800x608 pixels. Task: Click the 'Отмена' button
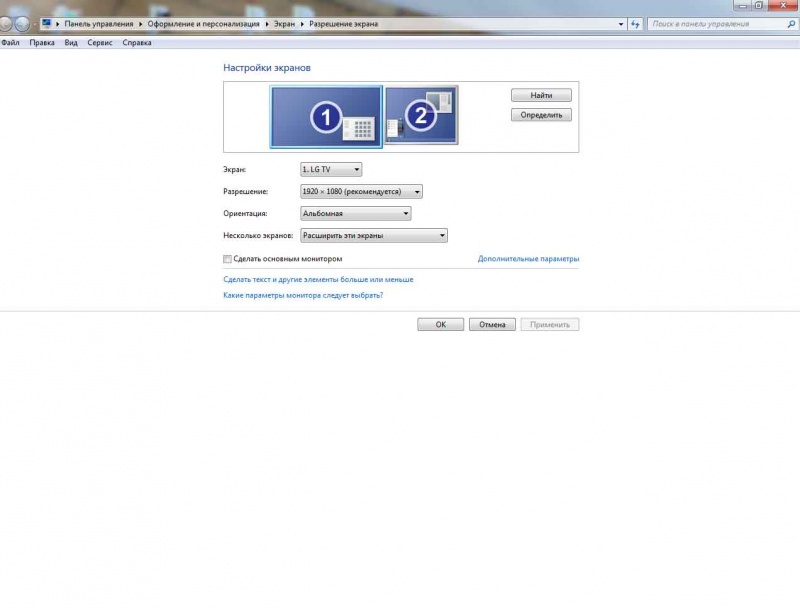(492, 325)
